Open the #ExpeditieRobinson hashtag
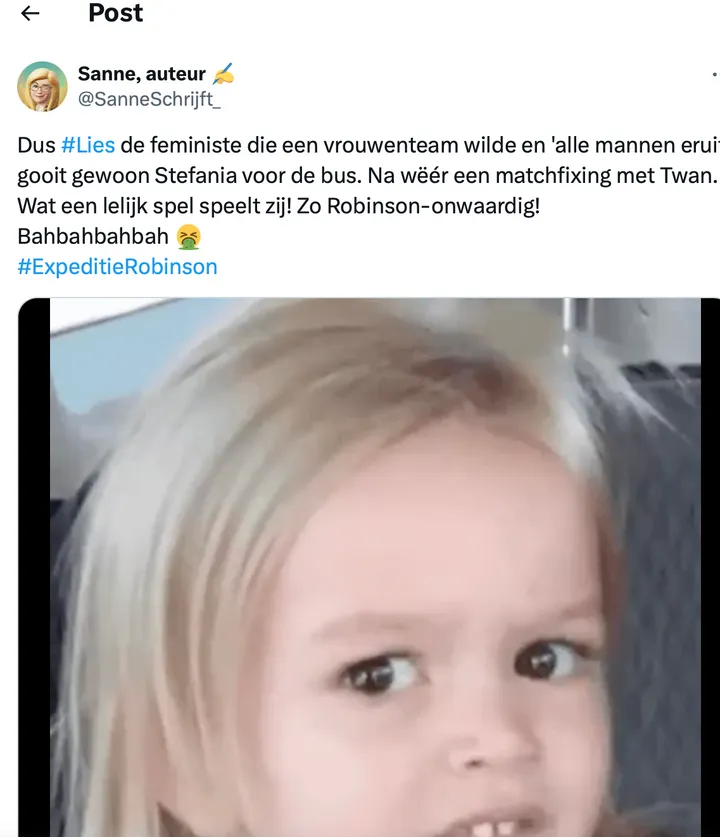The width and height of the screenshot is (720, 837). [x=117, y=267]
